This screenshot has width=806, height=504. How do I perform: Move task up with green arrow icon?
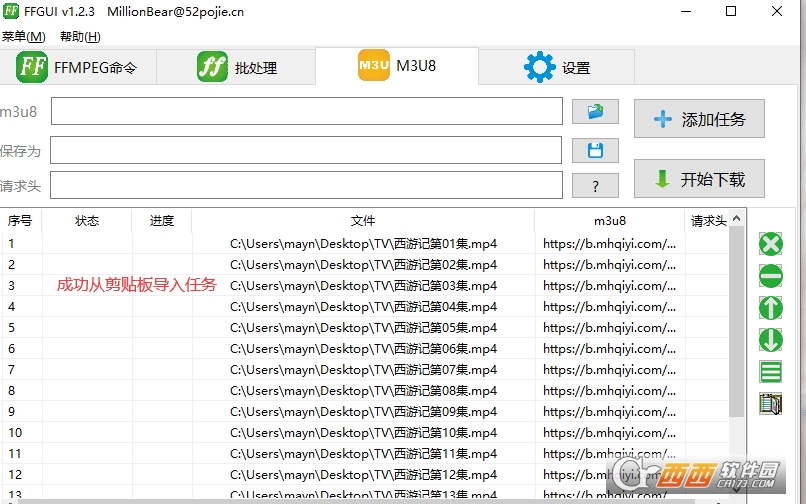771,309
